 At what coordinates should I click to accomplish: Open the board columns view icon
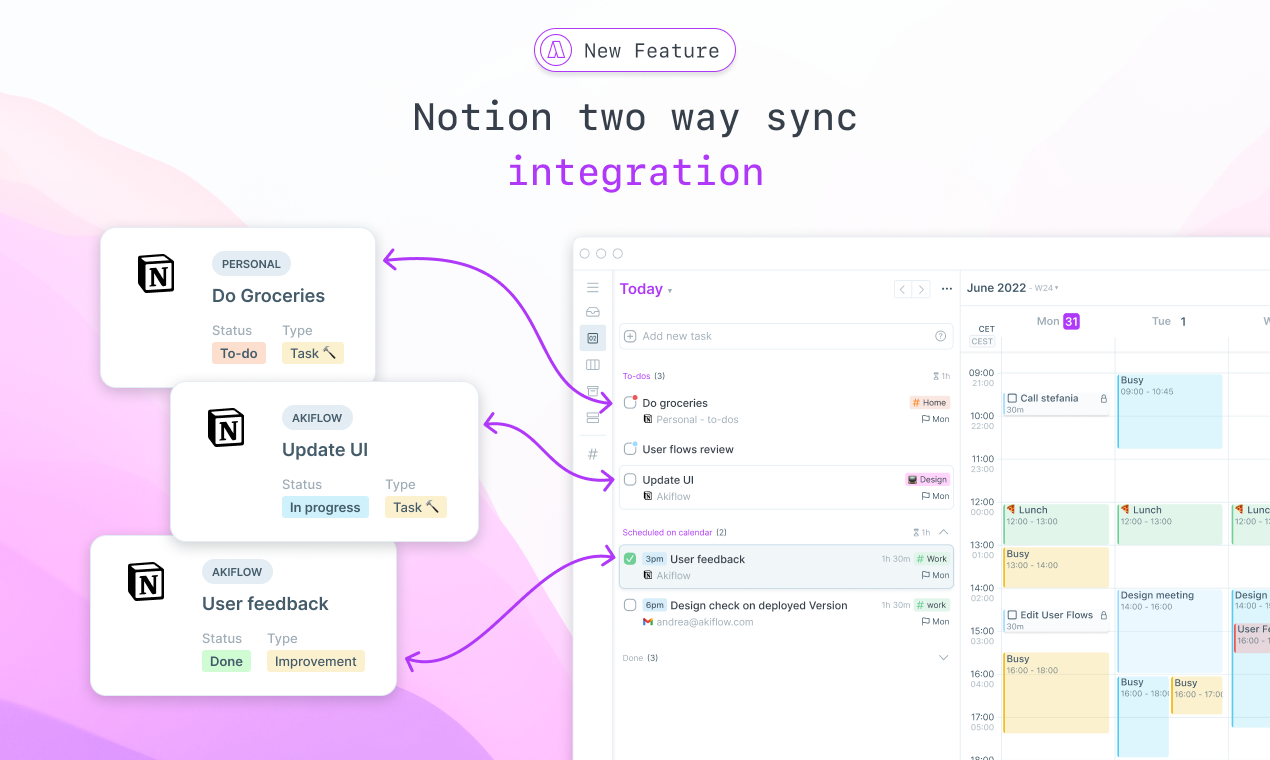[x=593, y=365]
